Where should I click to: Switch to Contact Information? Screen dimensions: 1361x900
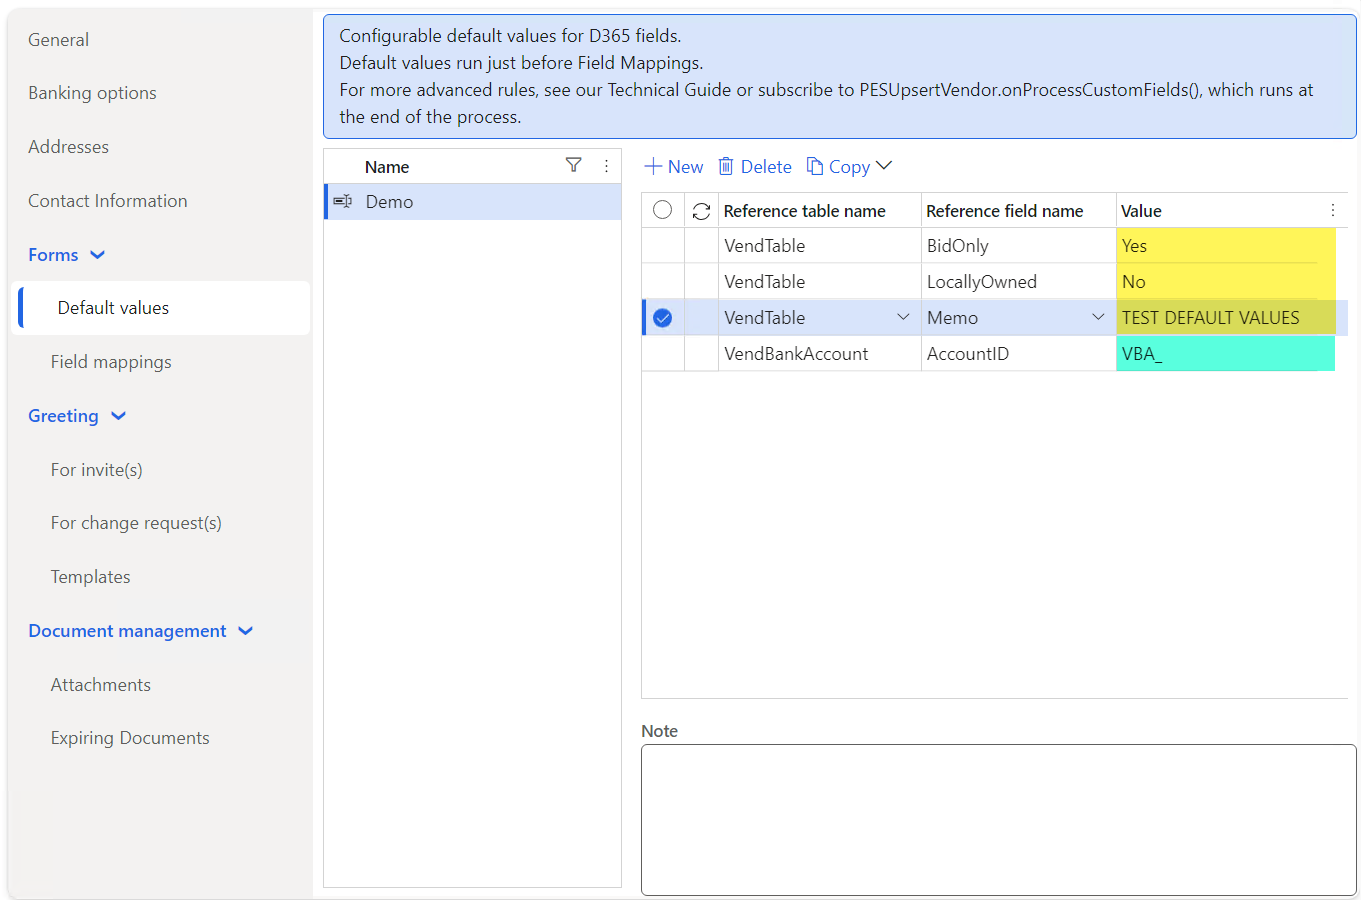(x=107, y=201)
